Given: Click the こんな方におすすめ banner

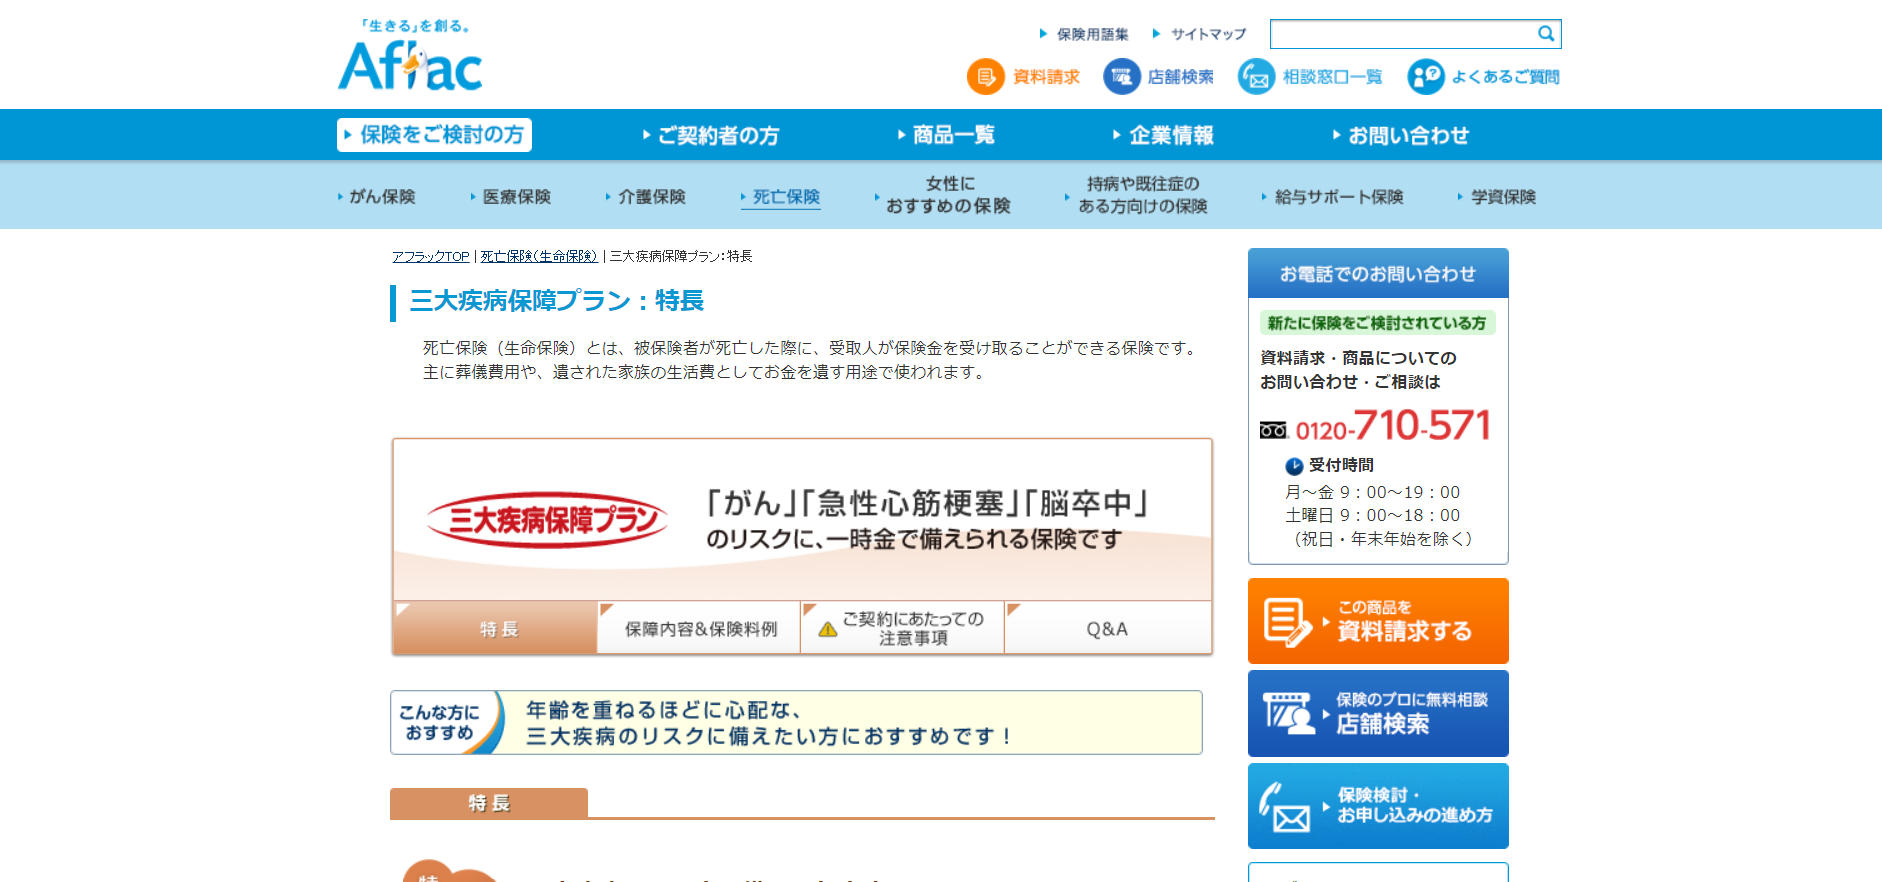Looking at the screenshot, I should tap(796, 722).
